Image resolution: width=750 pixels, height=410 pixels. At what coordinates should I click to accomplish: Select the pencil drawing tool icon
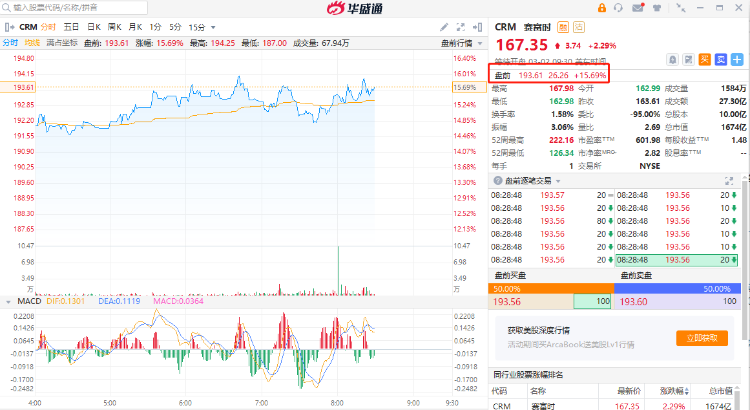tap(444, 27)
